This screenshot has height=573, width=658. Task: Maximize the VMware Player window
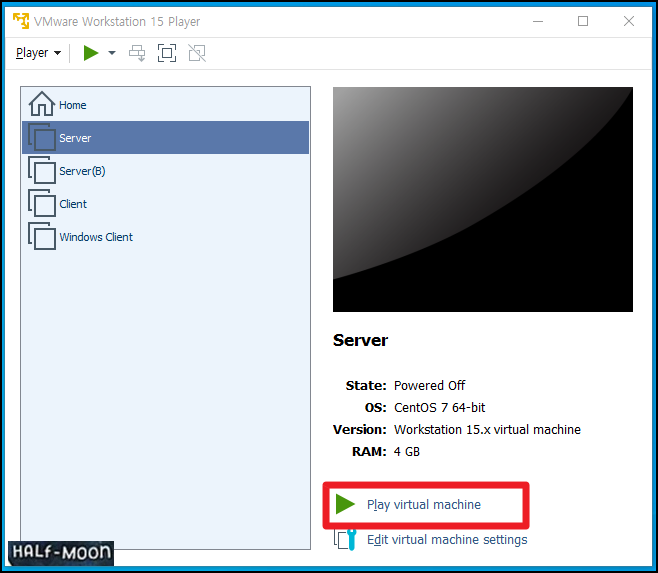[x=583, y=21]
